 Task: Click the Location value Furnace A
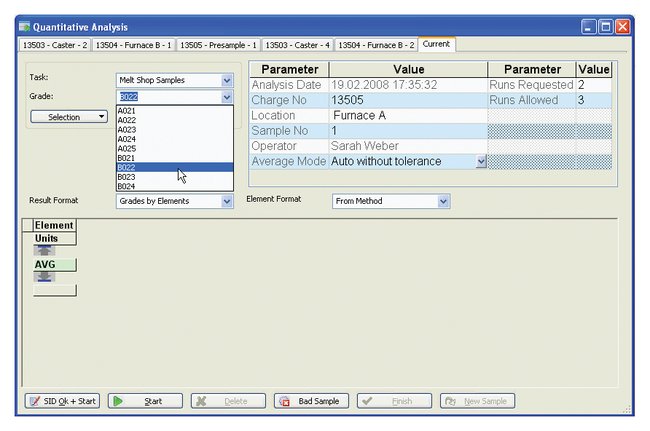pos(358,116)
